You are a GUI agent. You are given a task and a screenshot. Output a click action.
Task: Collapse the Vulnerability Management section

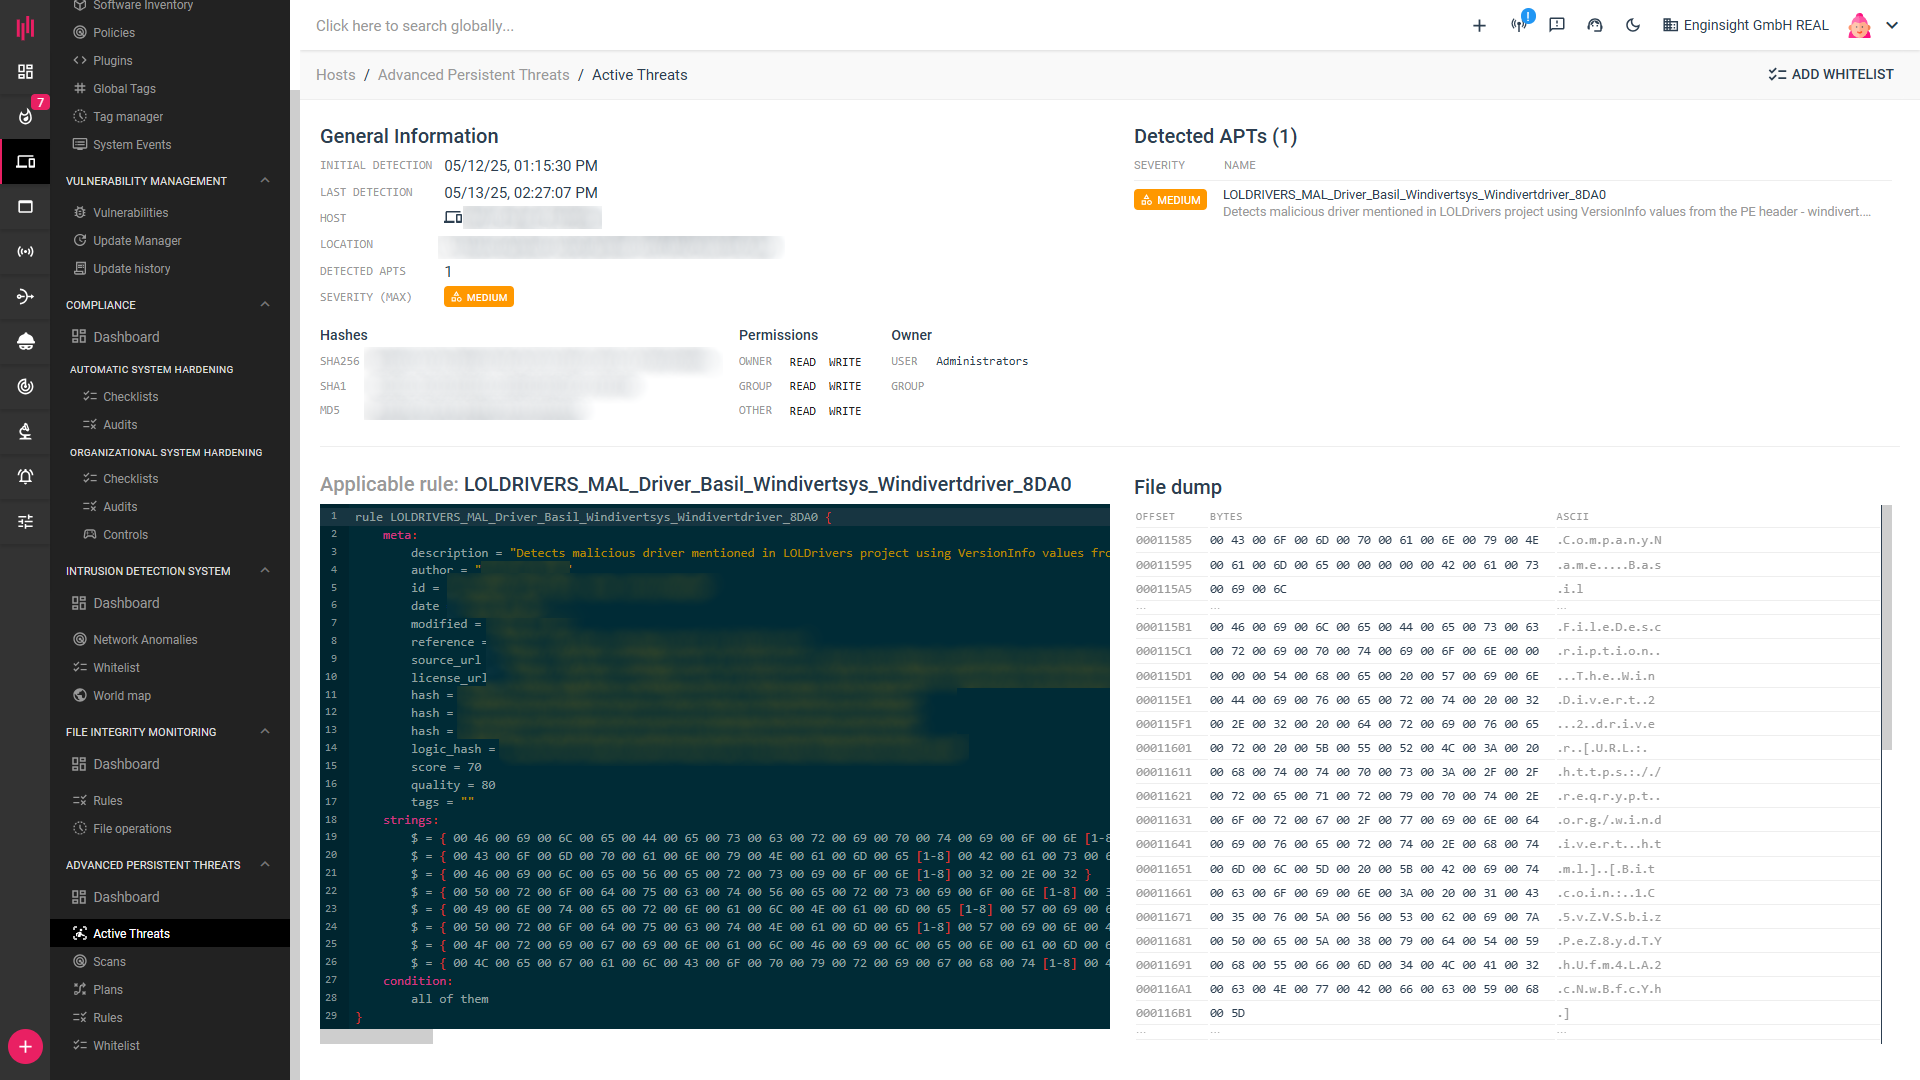[x=265, y=181]
